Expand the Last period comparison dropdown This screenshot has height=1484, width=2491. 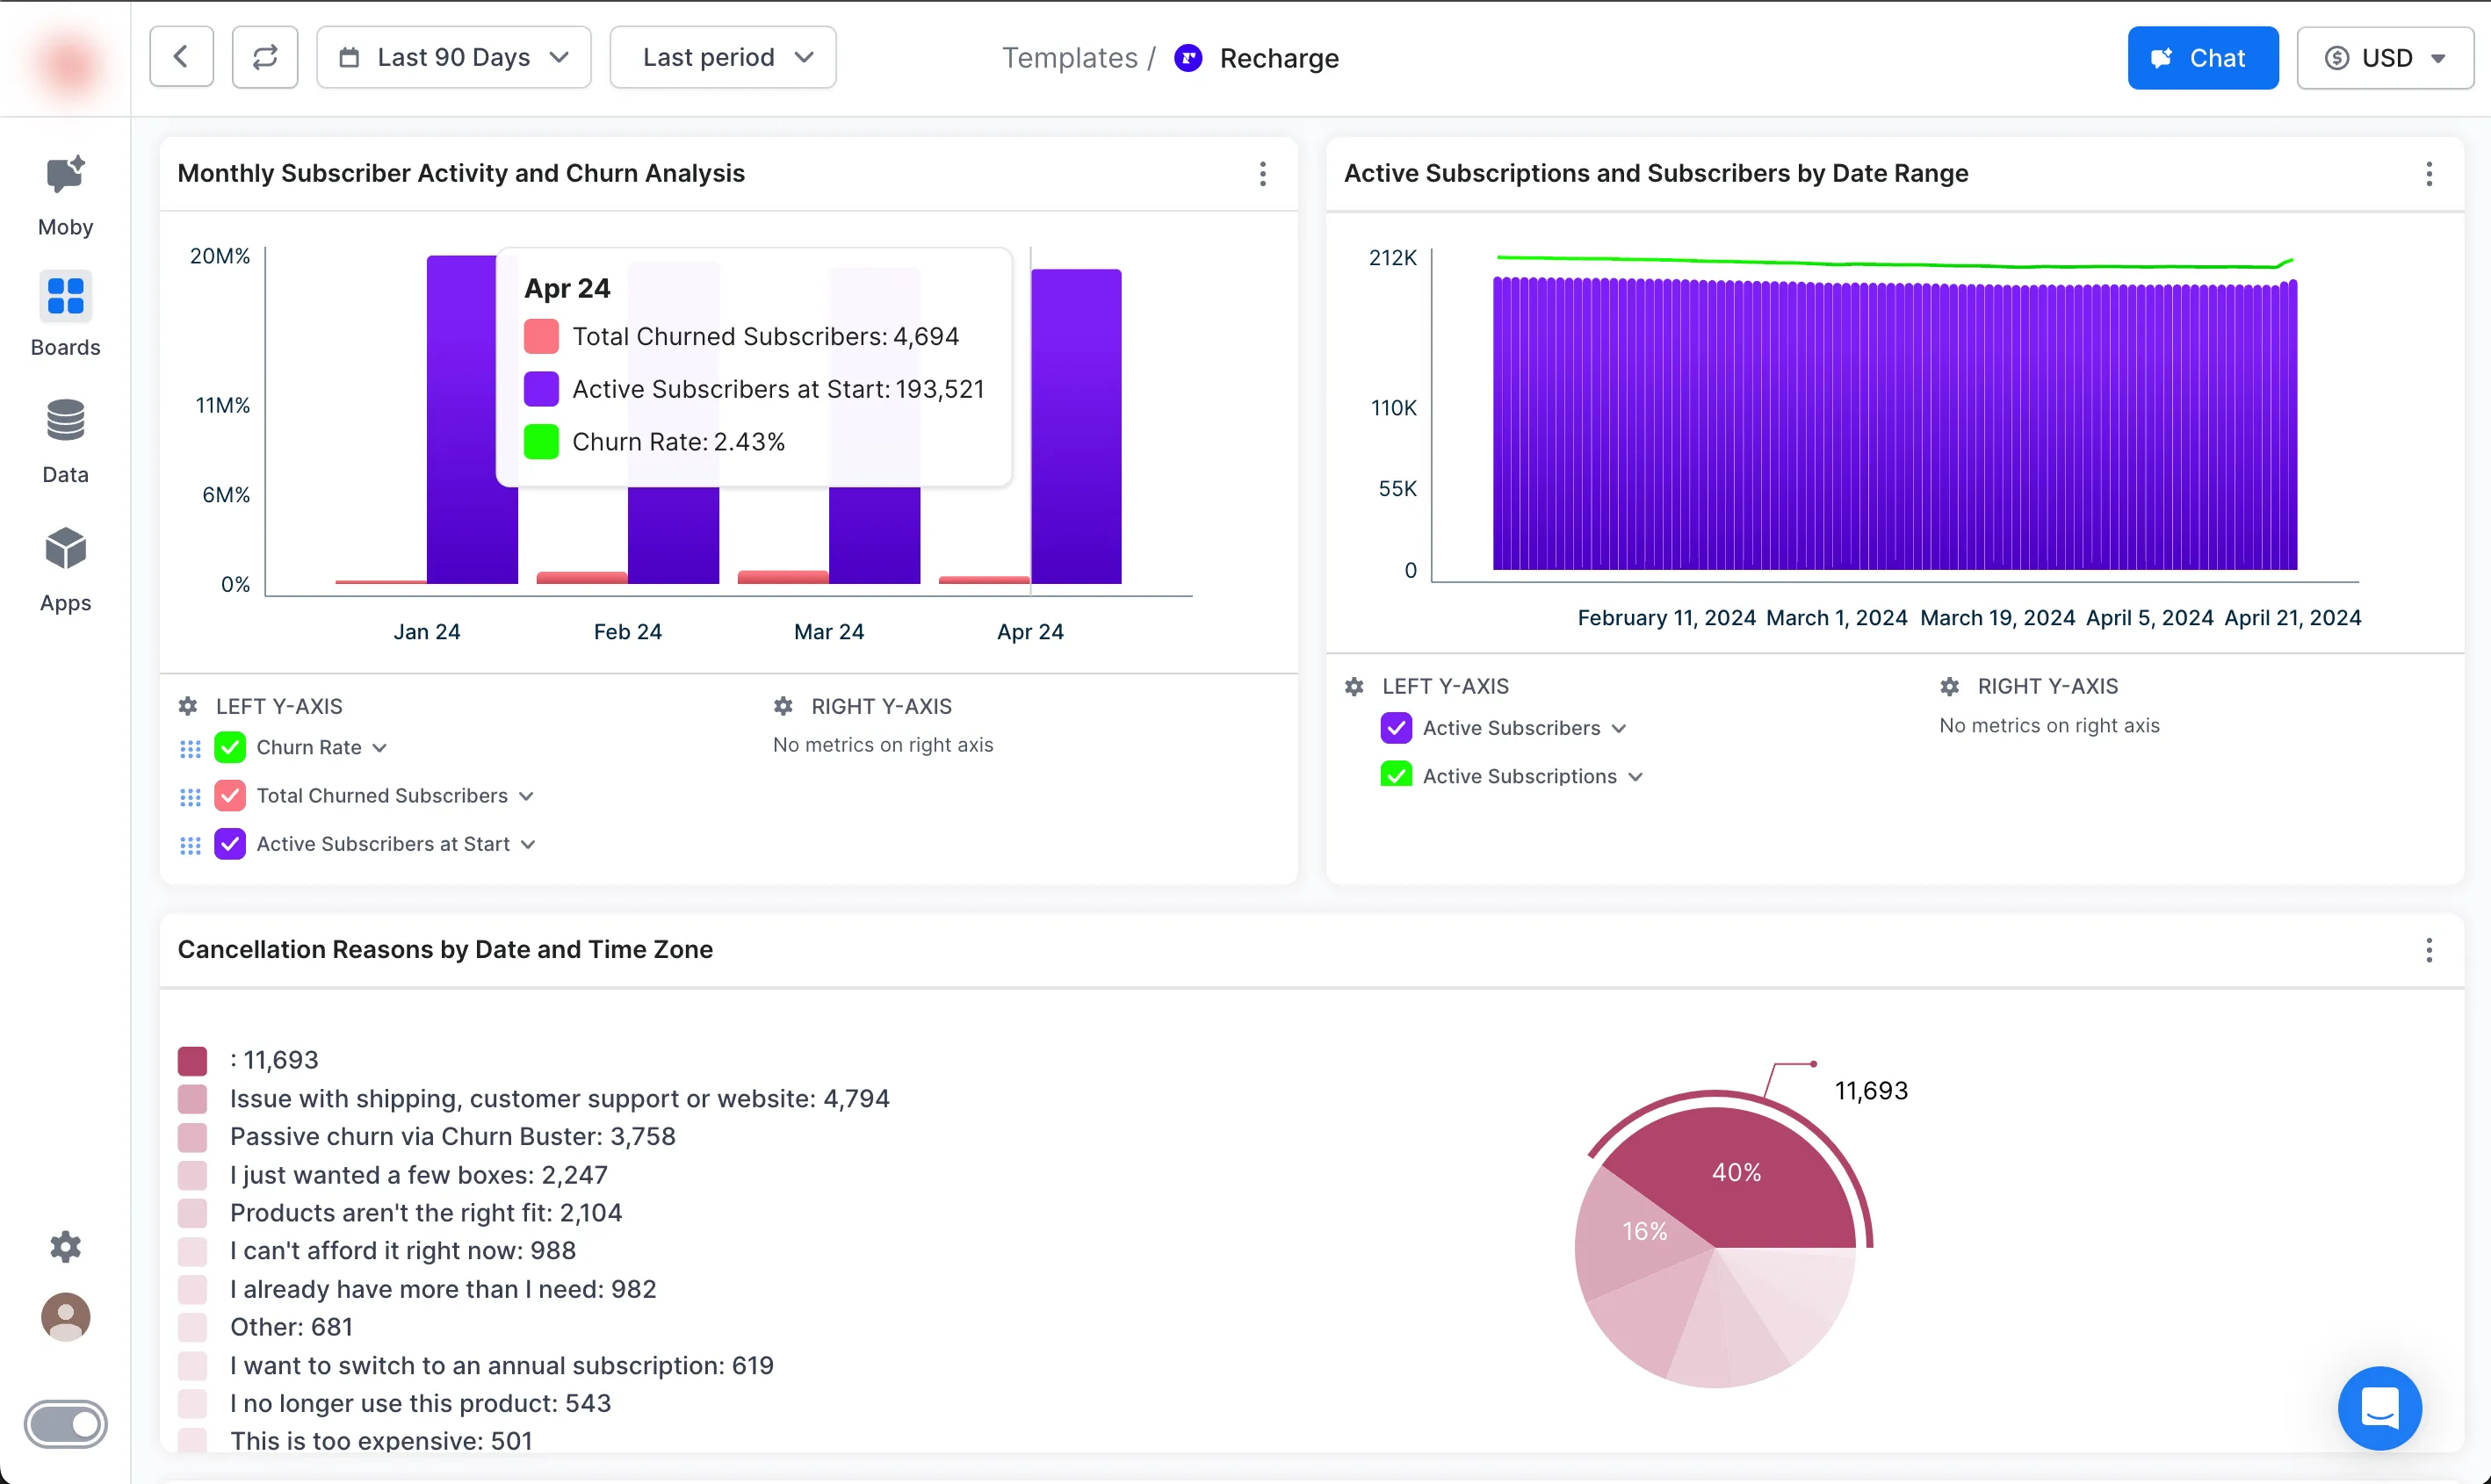[723, 57]
